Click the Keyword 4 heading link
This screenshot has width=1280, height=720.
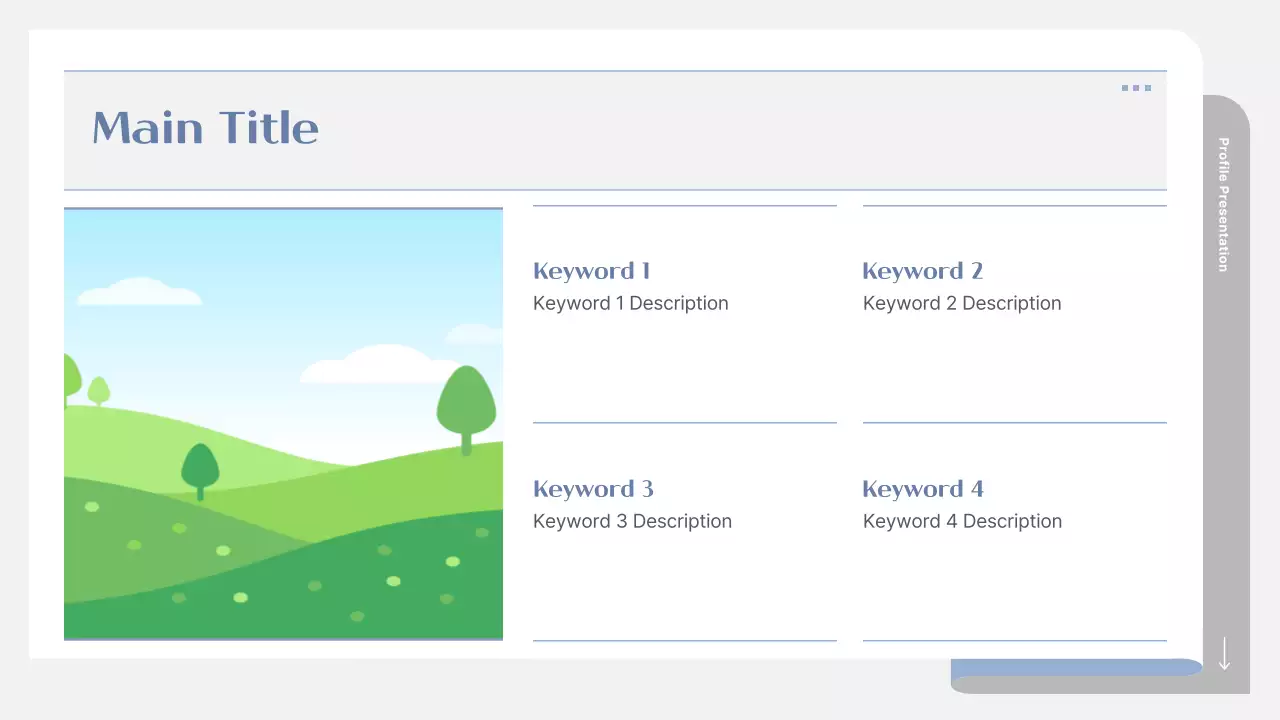922,489
